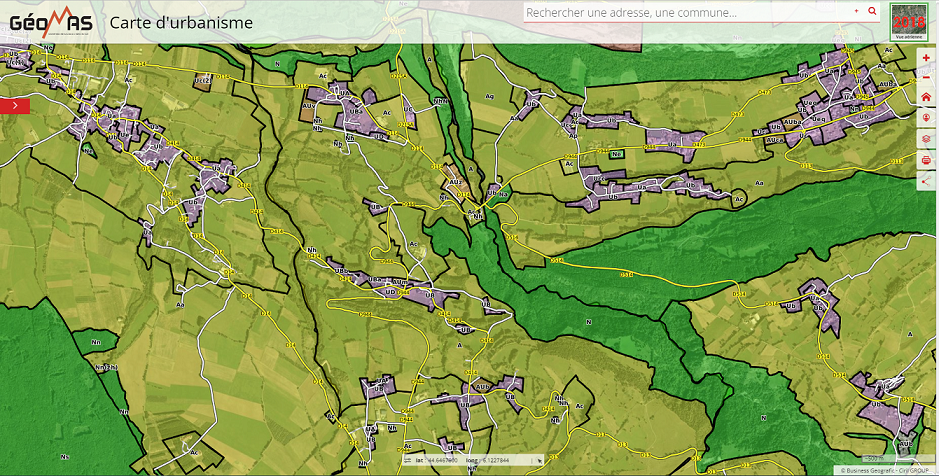Click the coordinate swap arrows icon

point(408,460)
